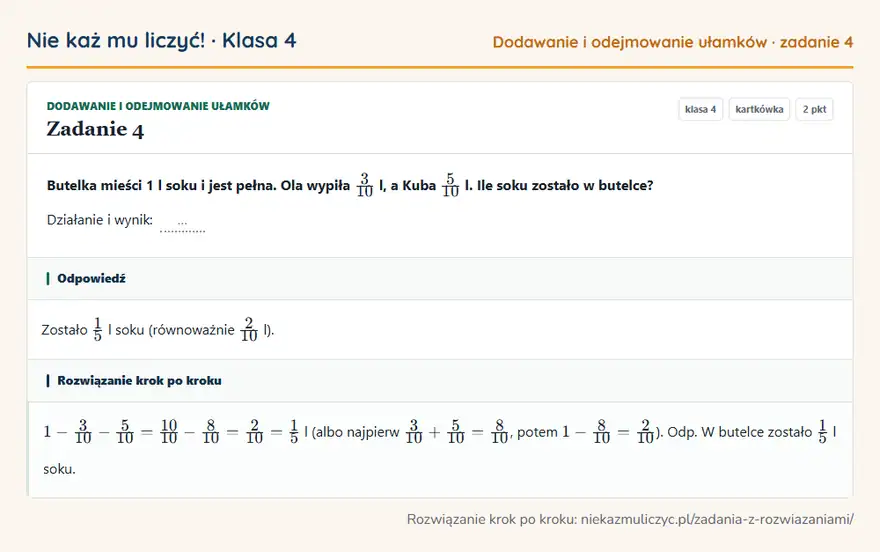This screenshot has width=880, height=552.
Task: Click the orange 'Dodawanie i odejmowanie ułamków · zadanie 4' header
Action: click(673, 42)
